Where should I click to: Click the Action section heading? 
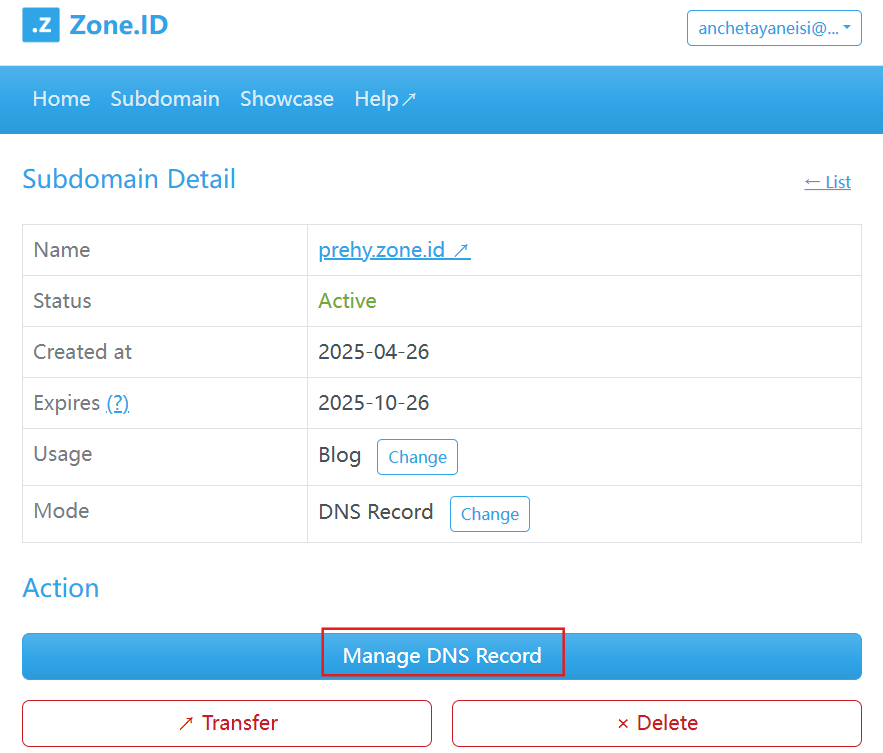tap(61, 587)
